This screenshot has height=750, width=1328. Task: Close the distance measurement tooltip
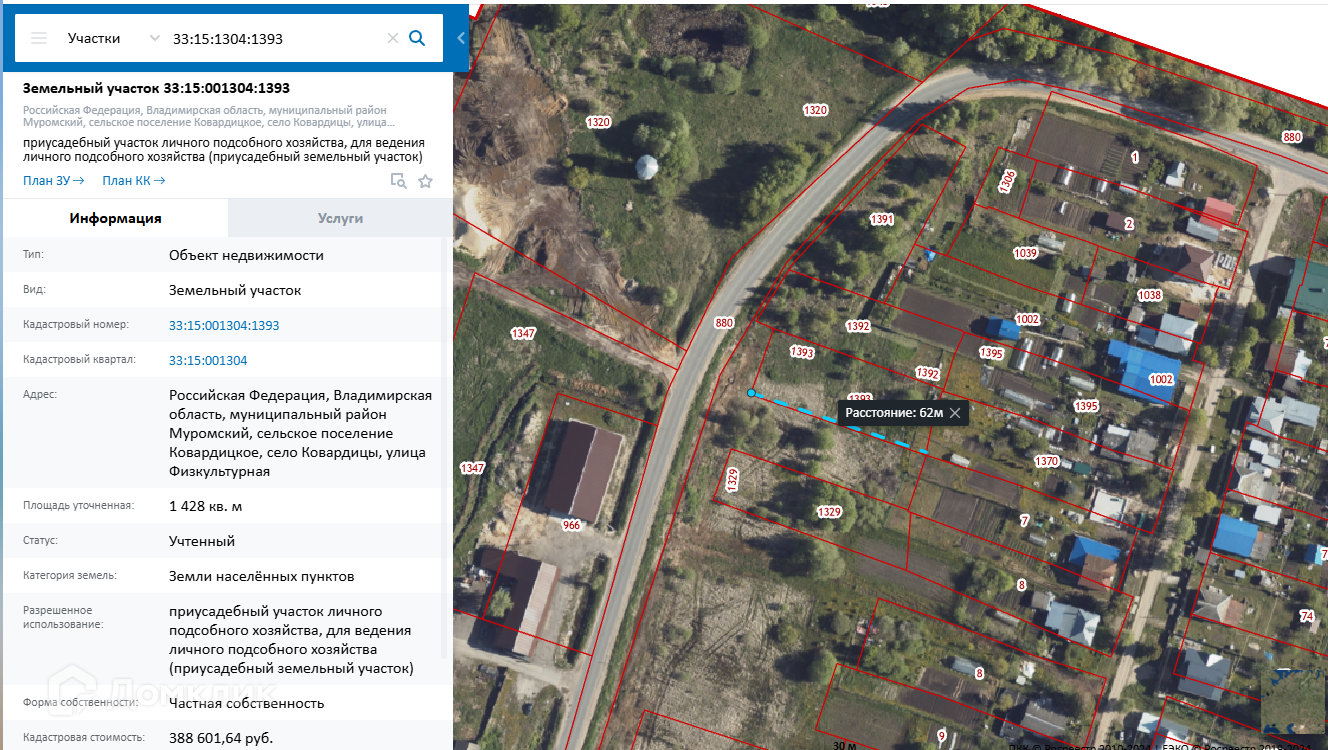[x=955, y=413]
